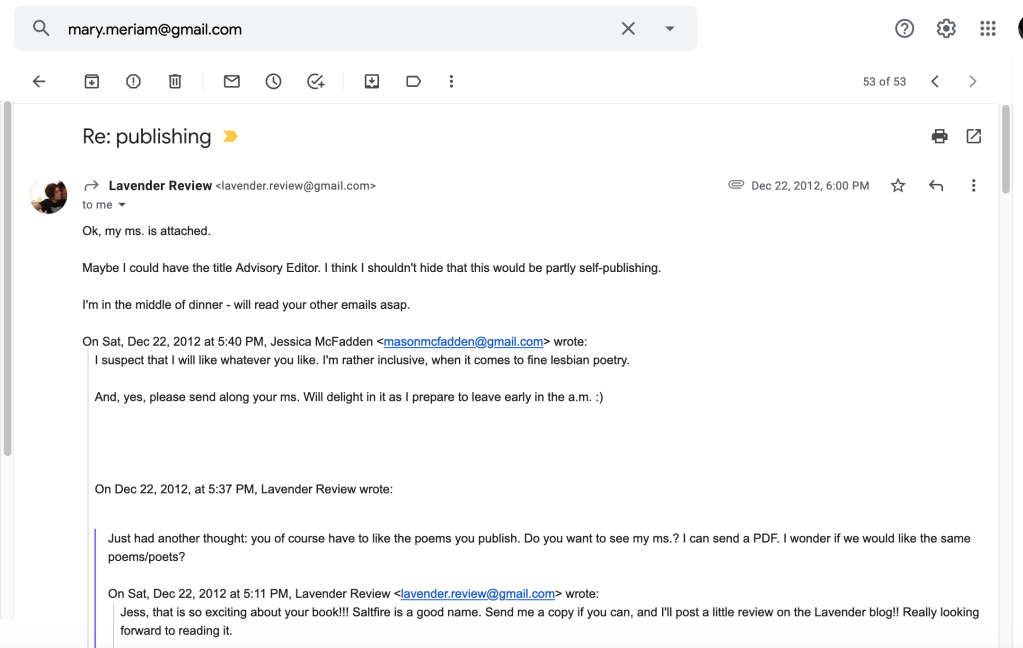Open conversation in a new window
Screen dimensions: 1023x648
974,137
